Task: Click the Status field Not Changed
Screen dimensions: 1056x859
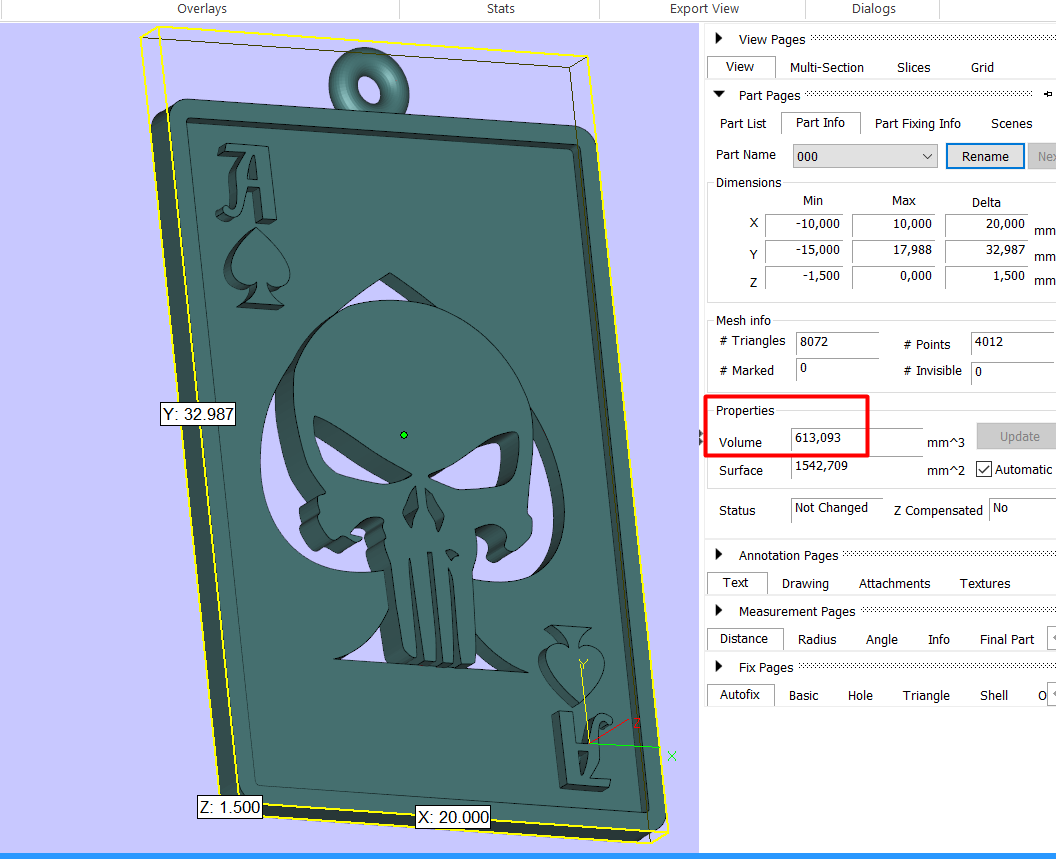Action: click(x=836, y=509)
